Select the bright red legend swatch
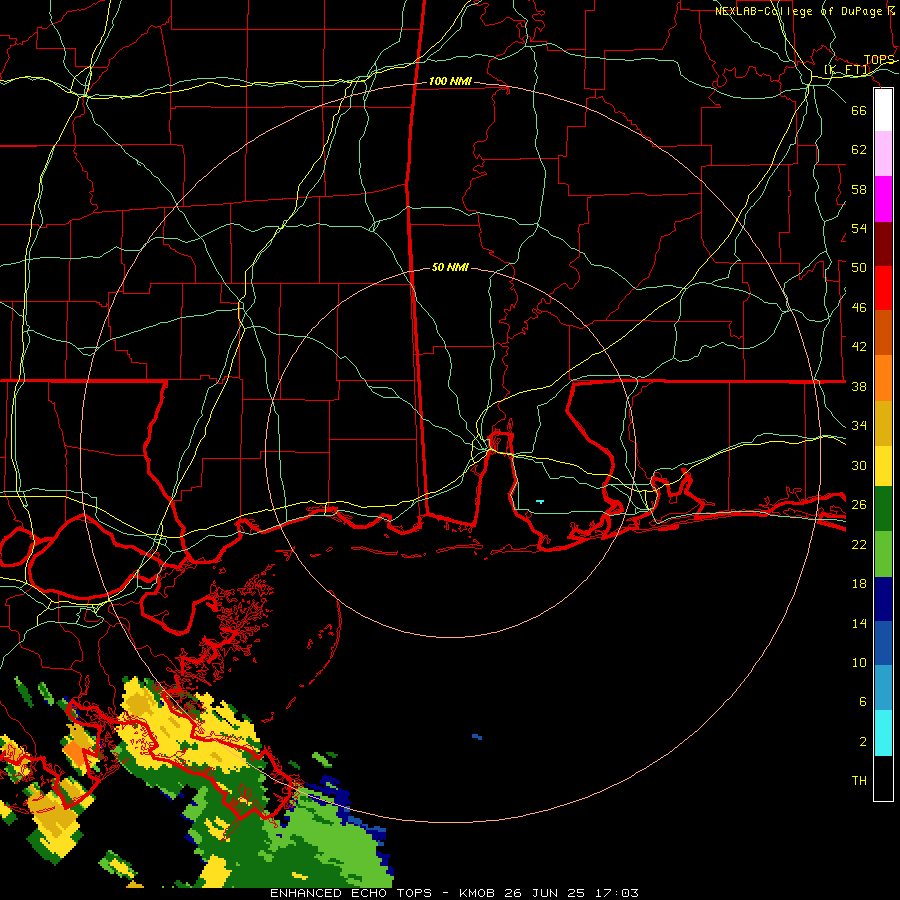The width and height of the screenshot is (900, 900). [883, 288]
